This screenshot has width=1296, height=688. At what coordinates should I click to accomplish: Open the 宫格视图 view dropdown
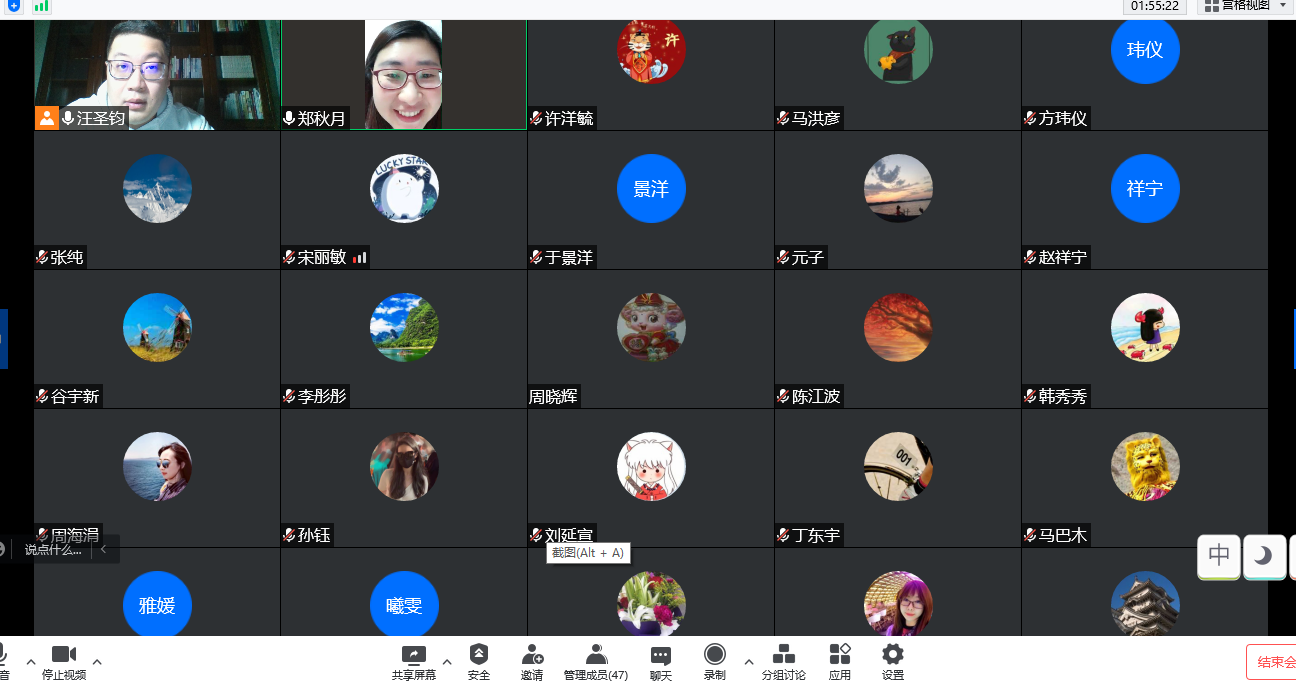pos(1246,6)
